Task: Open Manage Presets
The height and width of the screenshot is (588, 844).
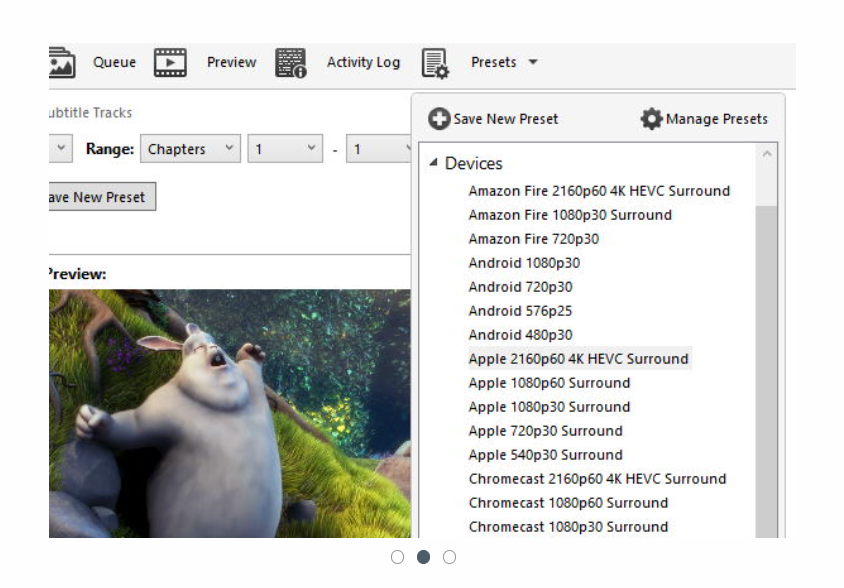Action: coord(716,119)
